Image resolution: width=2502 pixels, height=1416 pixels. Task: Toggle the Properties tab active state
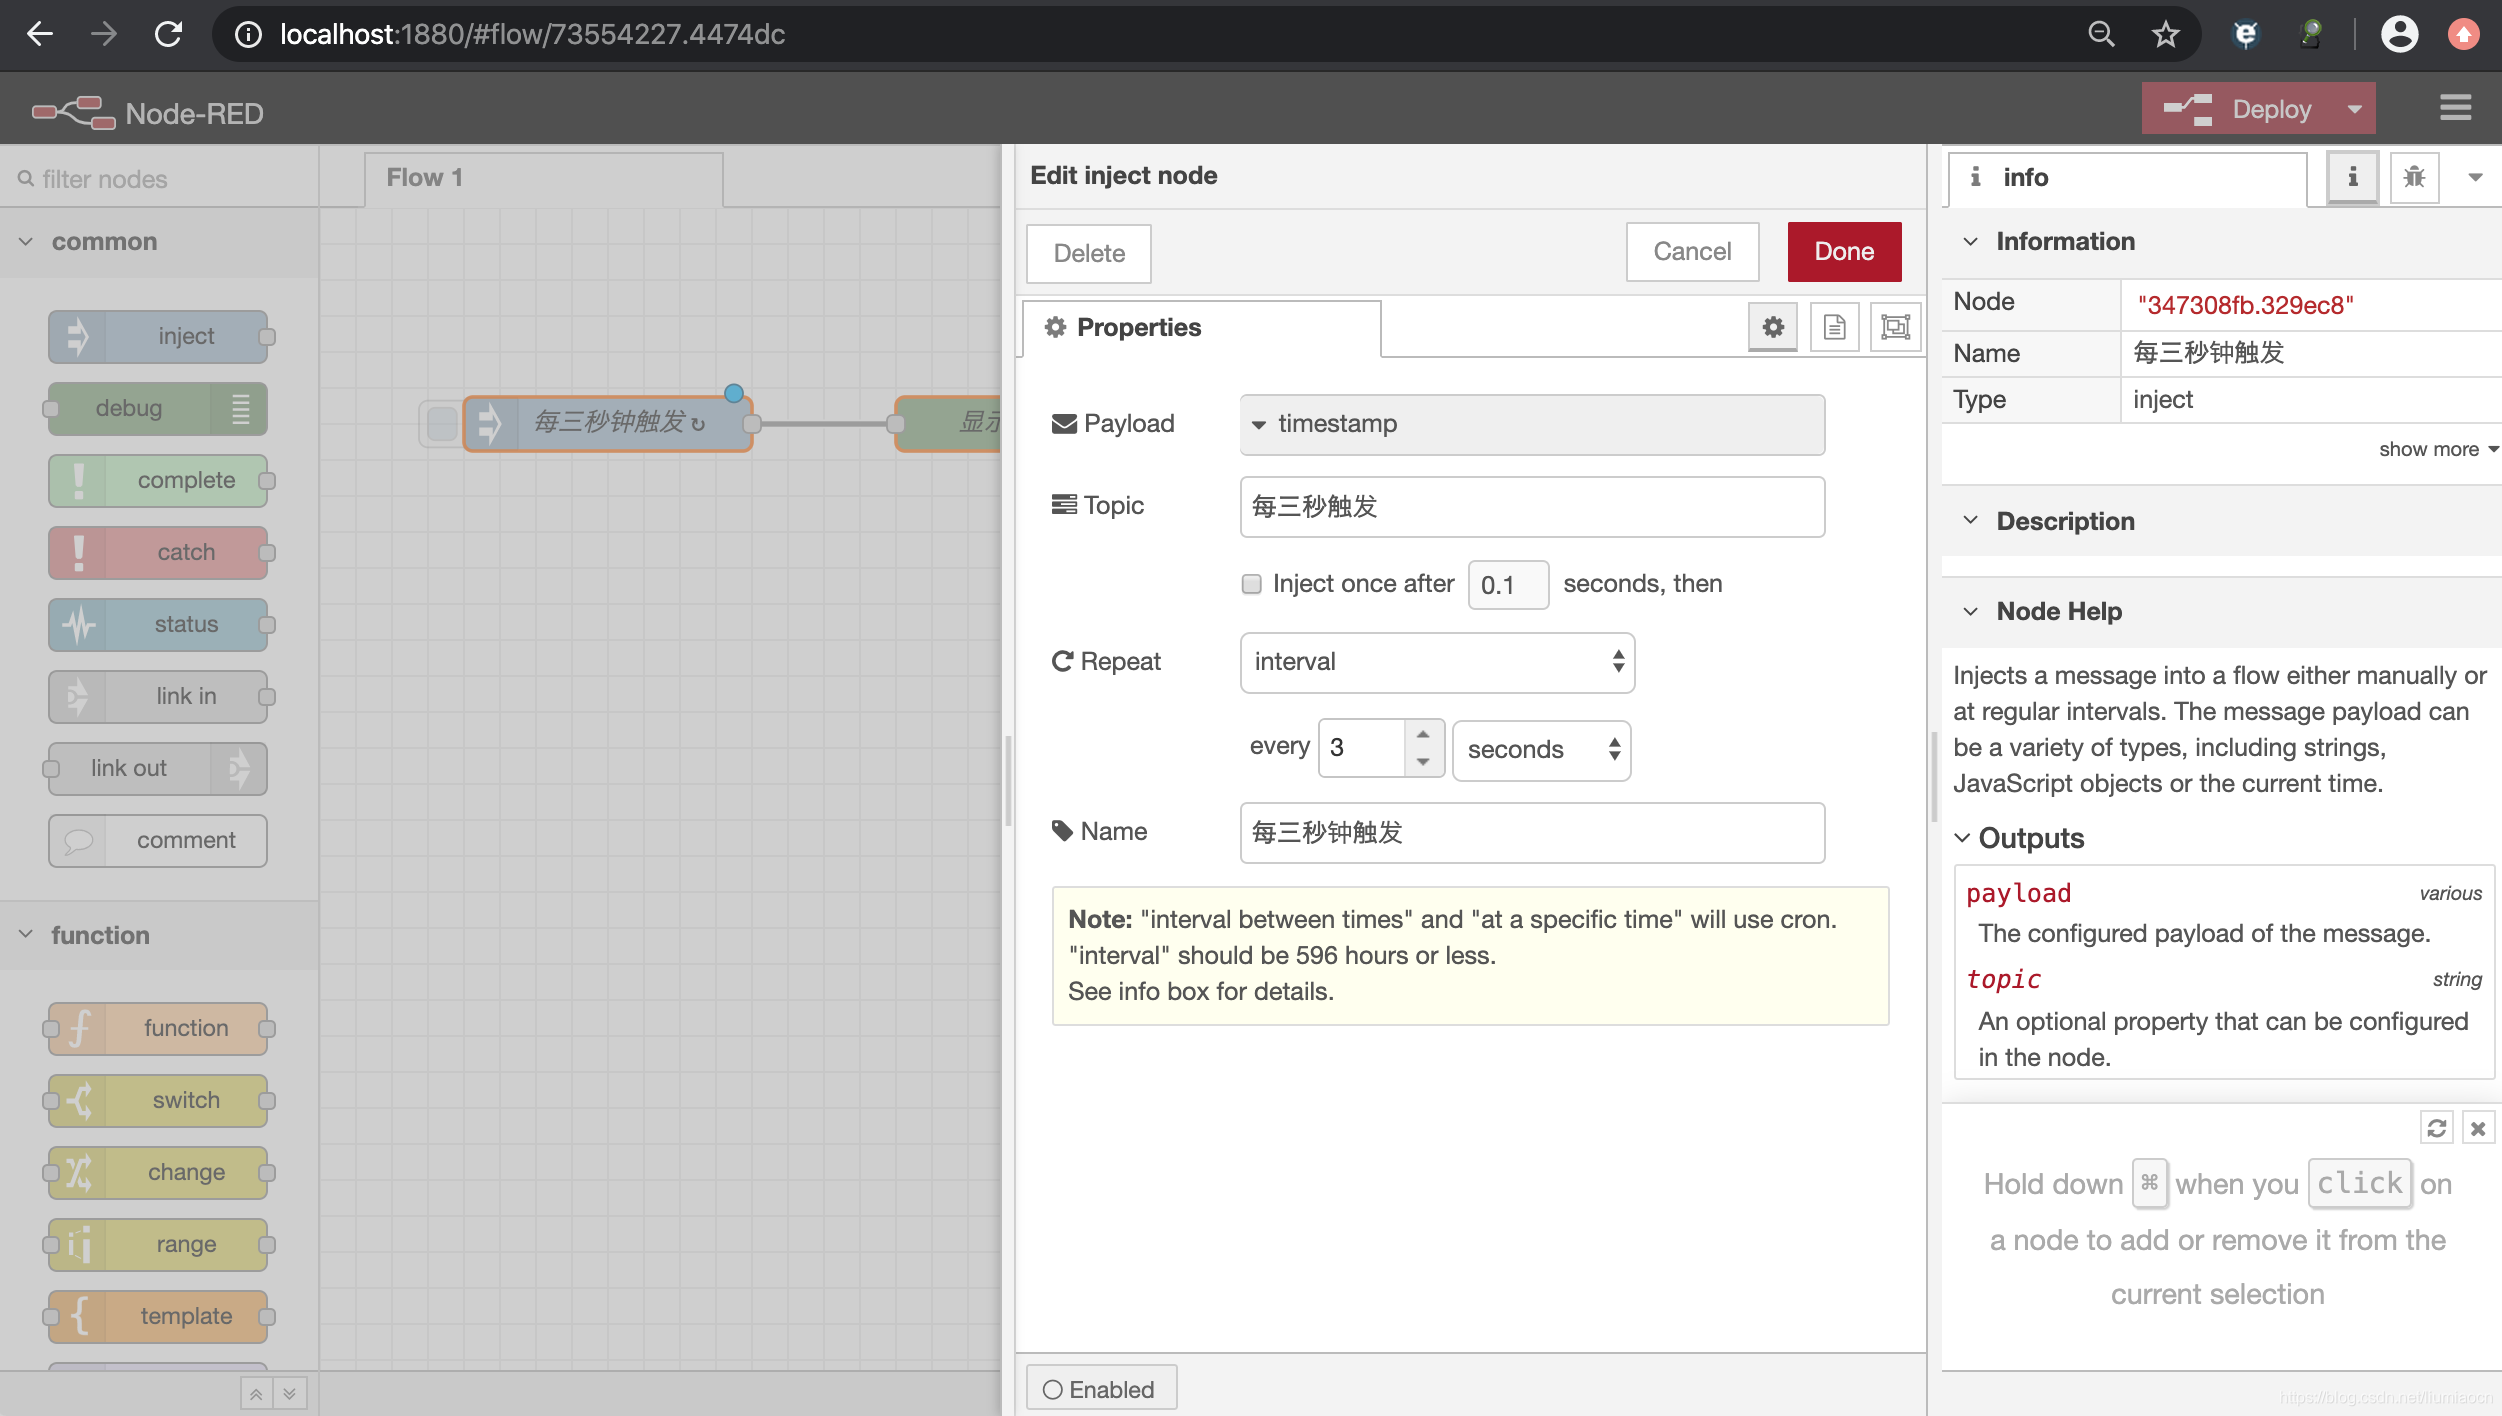click(x=1203, y=327)
